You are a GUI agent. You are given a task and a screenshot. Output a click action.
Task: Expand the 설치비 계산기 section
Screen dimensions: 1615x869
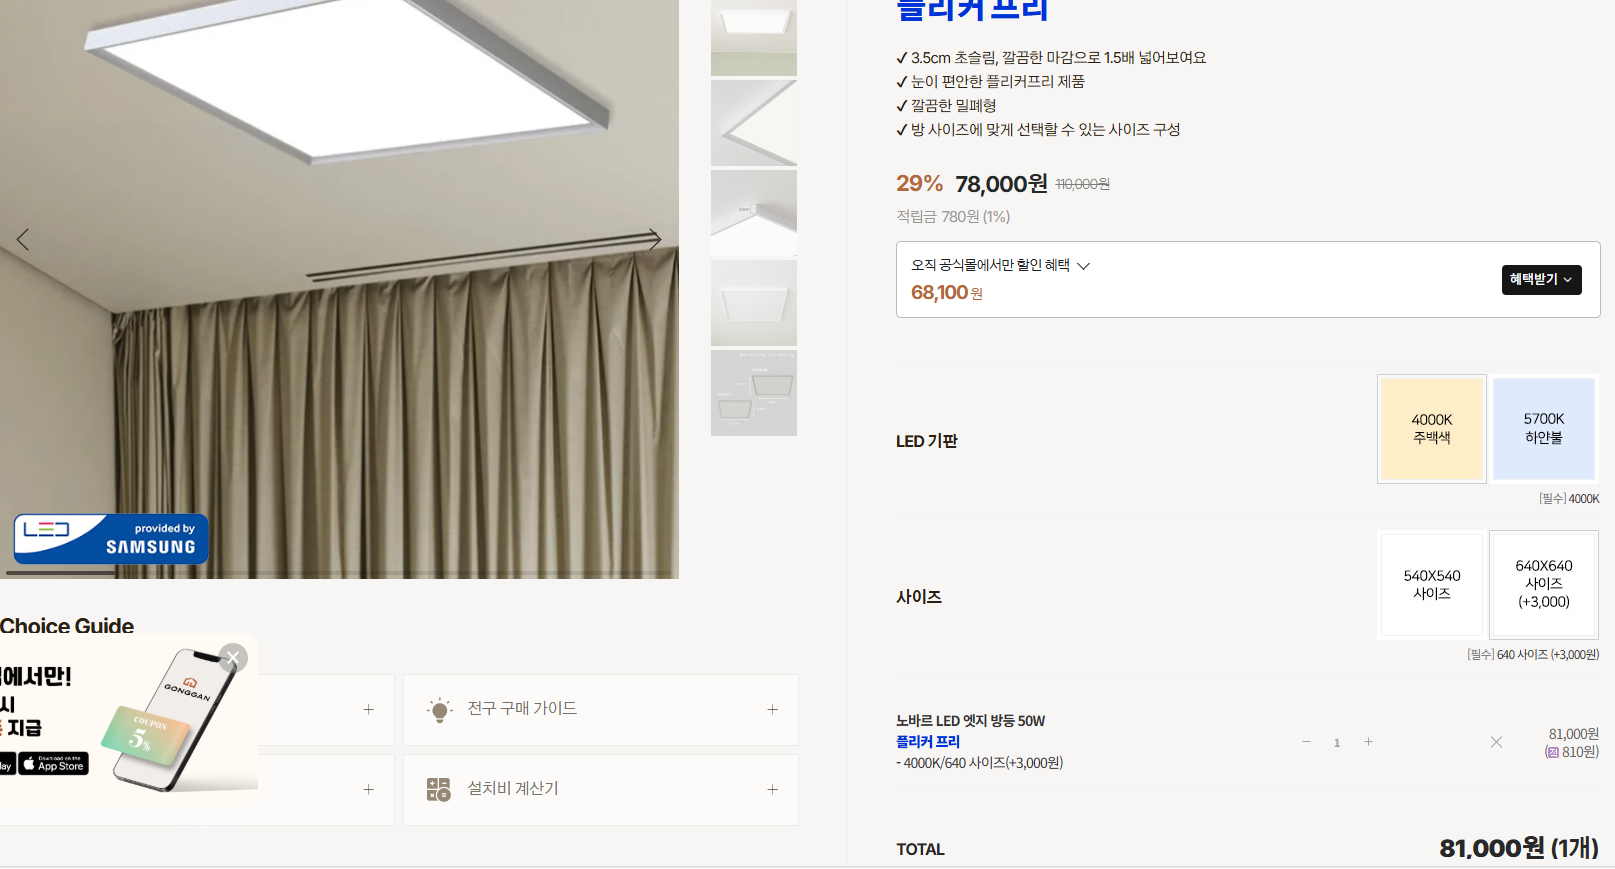[601, 790]
